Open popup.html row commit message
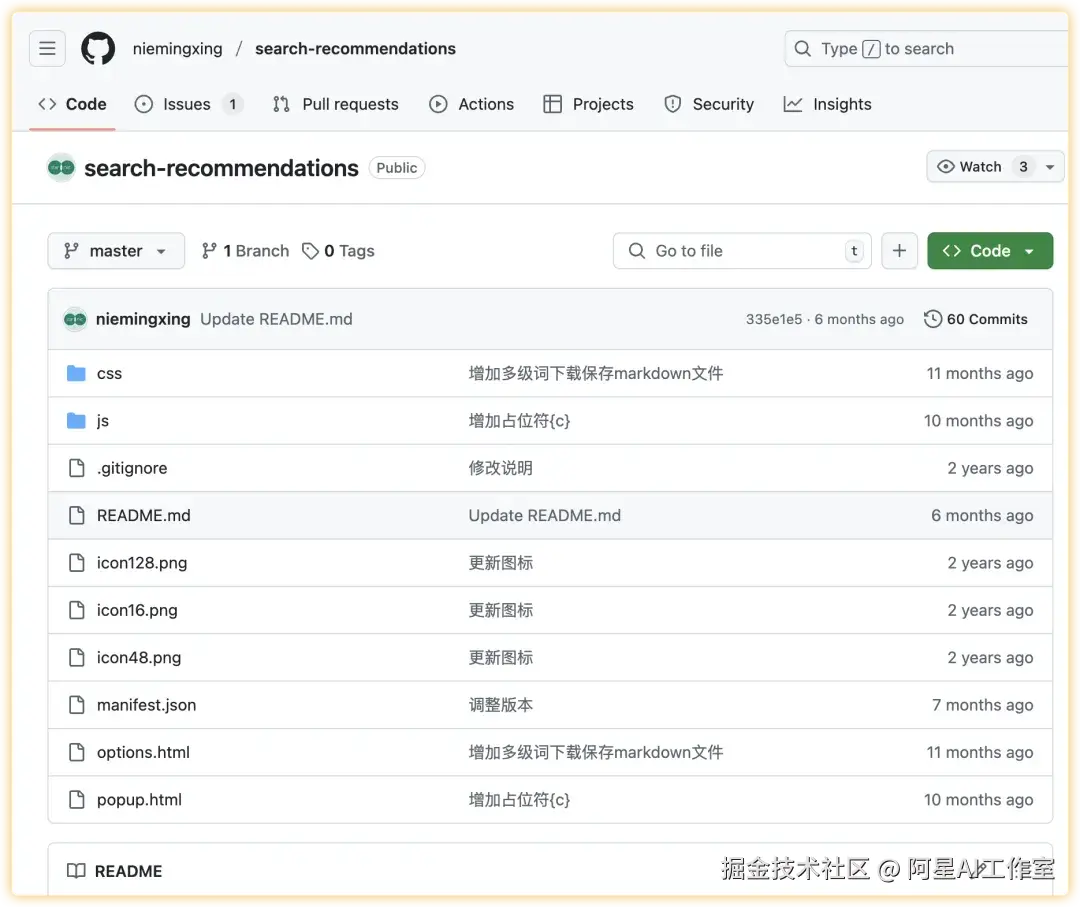This screenshot has height=907, width=1080. [x=519, y=800]
